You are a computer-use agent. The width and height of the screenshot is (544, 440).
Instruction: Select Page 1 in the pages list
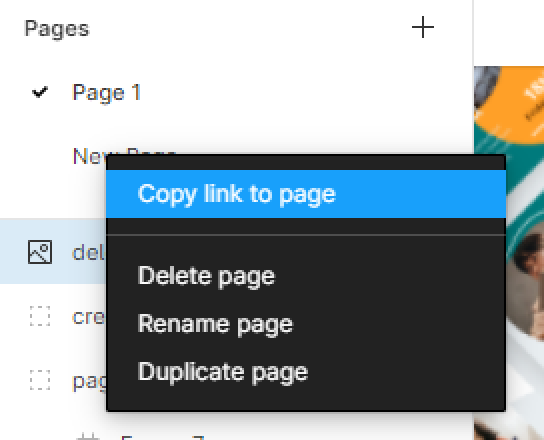point(107,93)
